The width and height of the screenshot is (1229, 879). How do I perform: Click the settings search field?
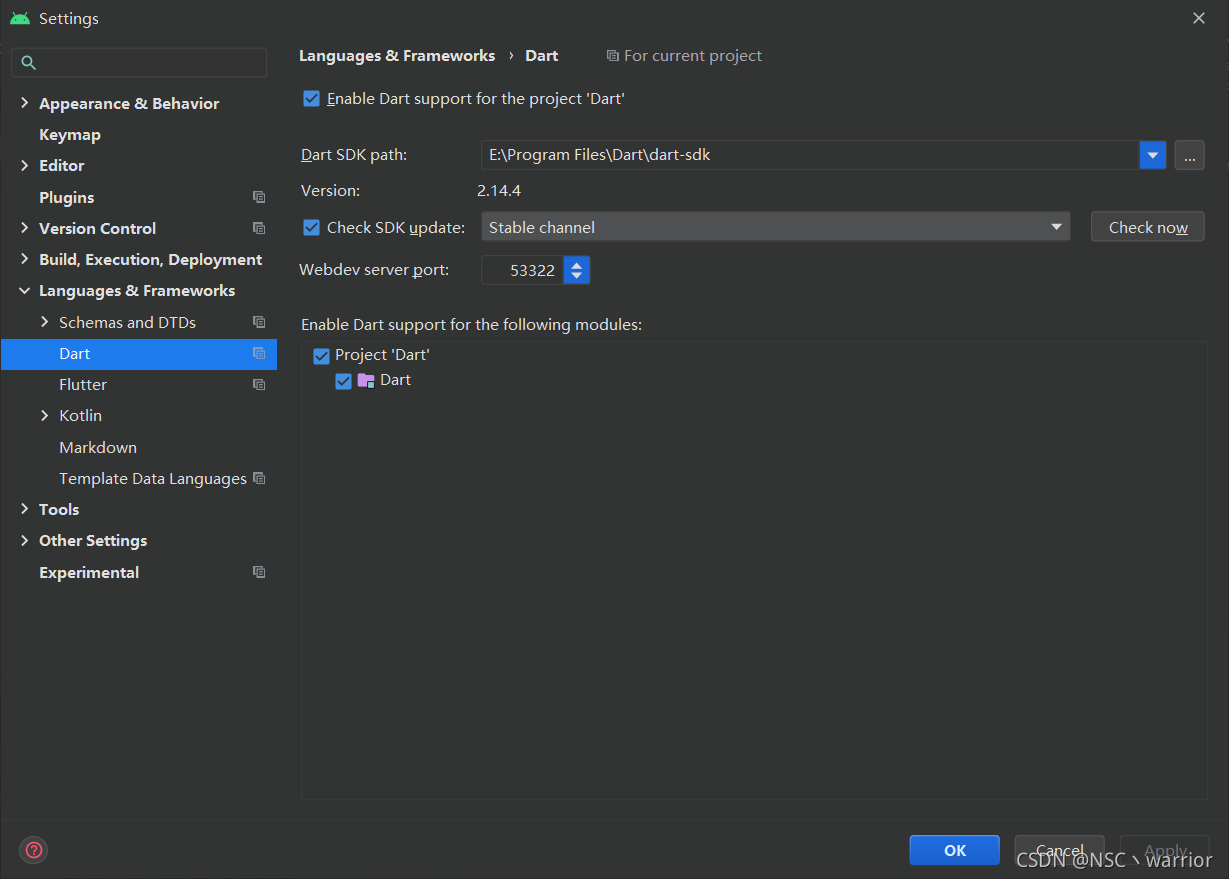[x=139, y=62]
